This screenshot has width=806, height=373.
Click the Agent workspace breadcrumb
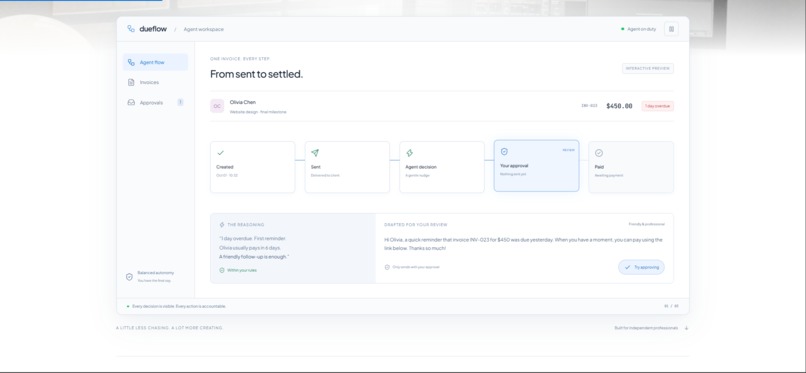pos(204,29)
